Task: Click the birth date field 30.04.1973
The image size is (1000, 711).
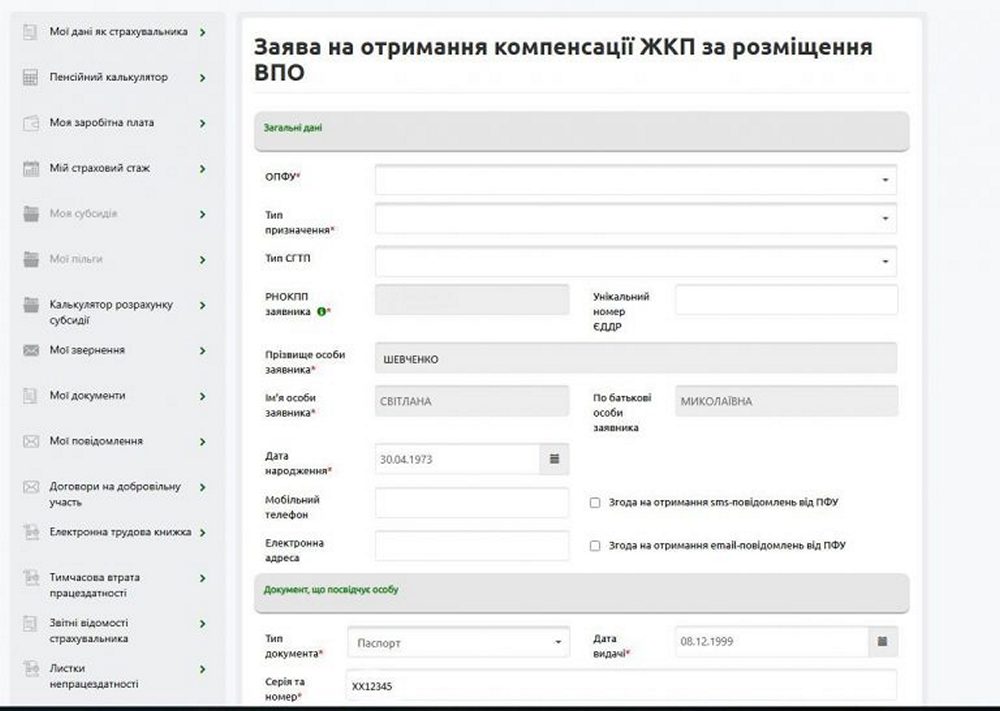Action: [457, 459]
